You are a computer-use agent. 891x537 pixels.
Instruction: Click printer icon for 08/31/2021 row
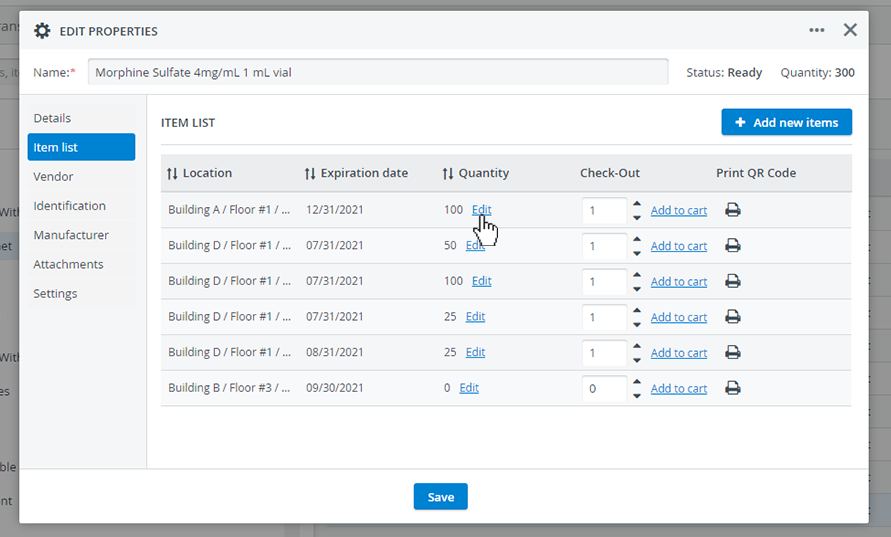click(x=732, y=352)
